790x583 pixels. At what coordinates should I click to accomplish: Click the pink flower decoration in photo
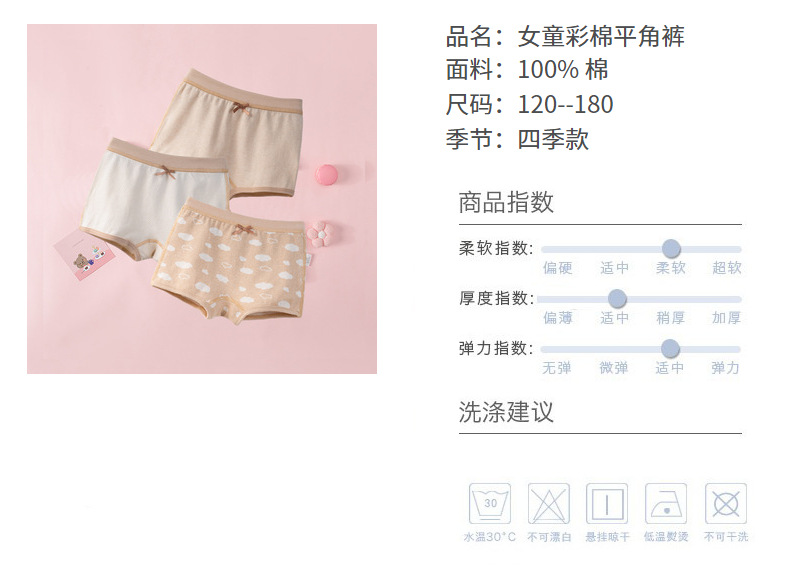320,233
